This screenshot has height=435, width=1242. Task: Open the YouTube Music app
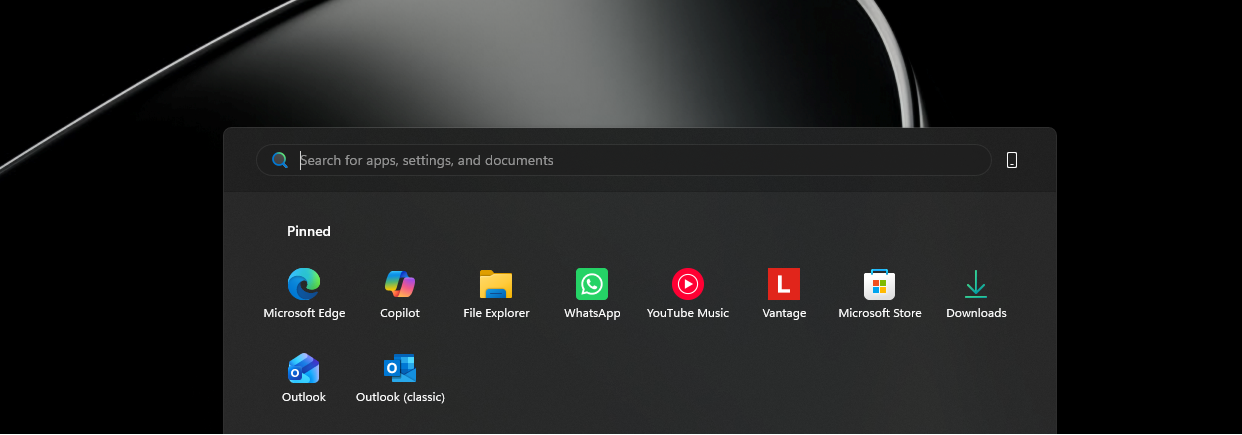[x=688, y=294]
